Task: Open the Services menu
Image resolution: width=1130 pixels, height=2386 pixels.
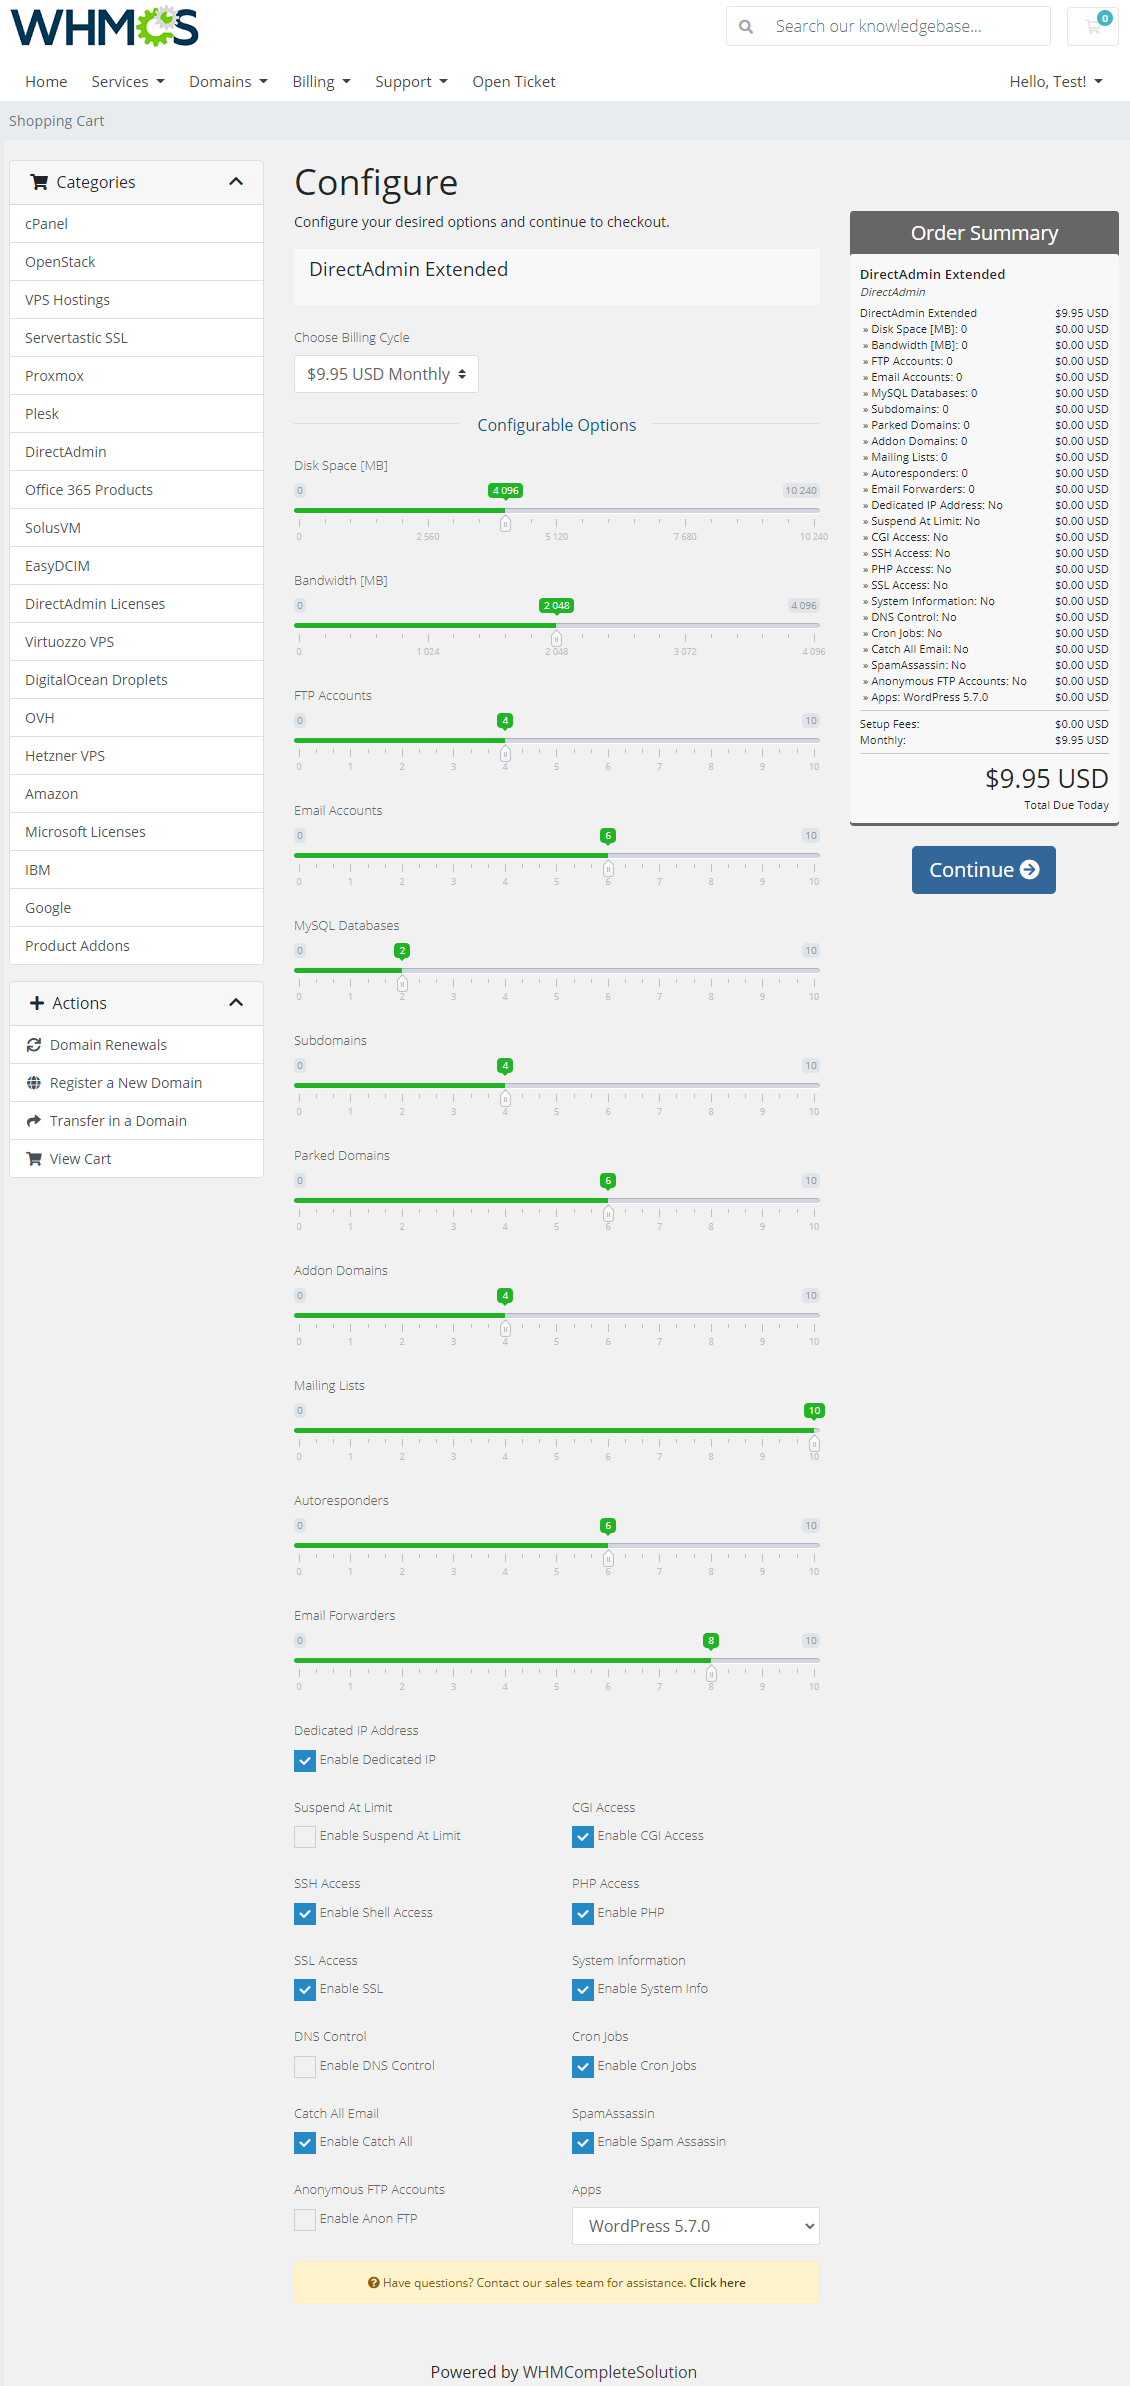Action: click(x=127, y=82)
